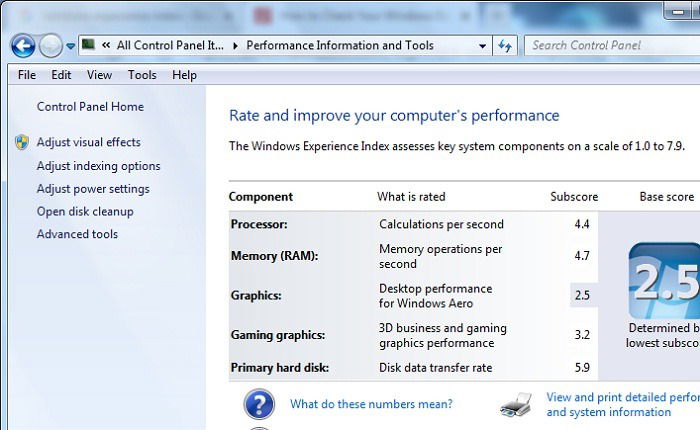Click the Control Panel icon in address bar
The width and height of the screenshot is (700, 430).
(88, 45)
